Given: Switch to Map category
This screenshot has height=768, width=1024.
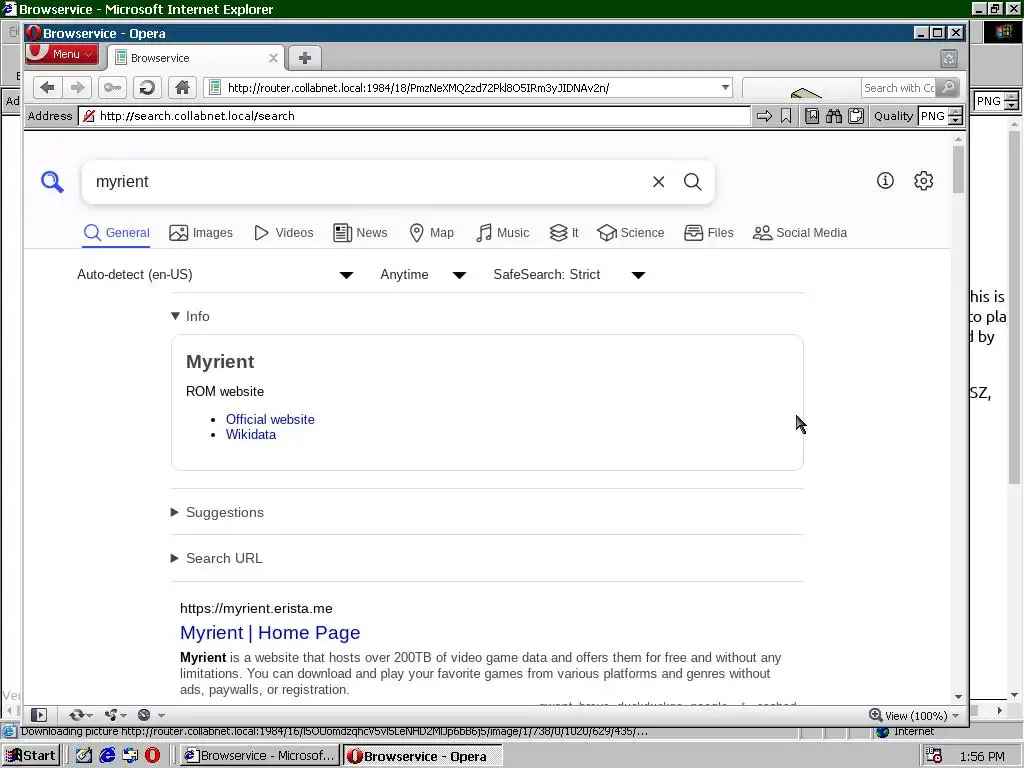Looking at the screenshot, I should [x=431, y=232].
